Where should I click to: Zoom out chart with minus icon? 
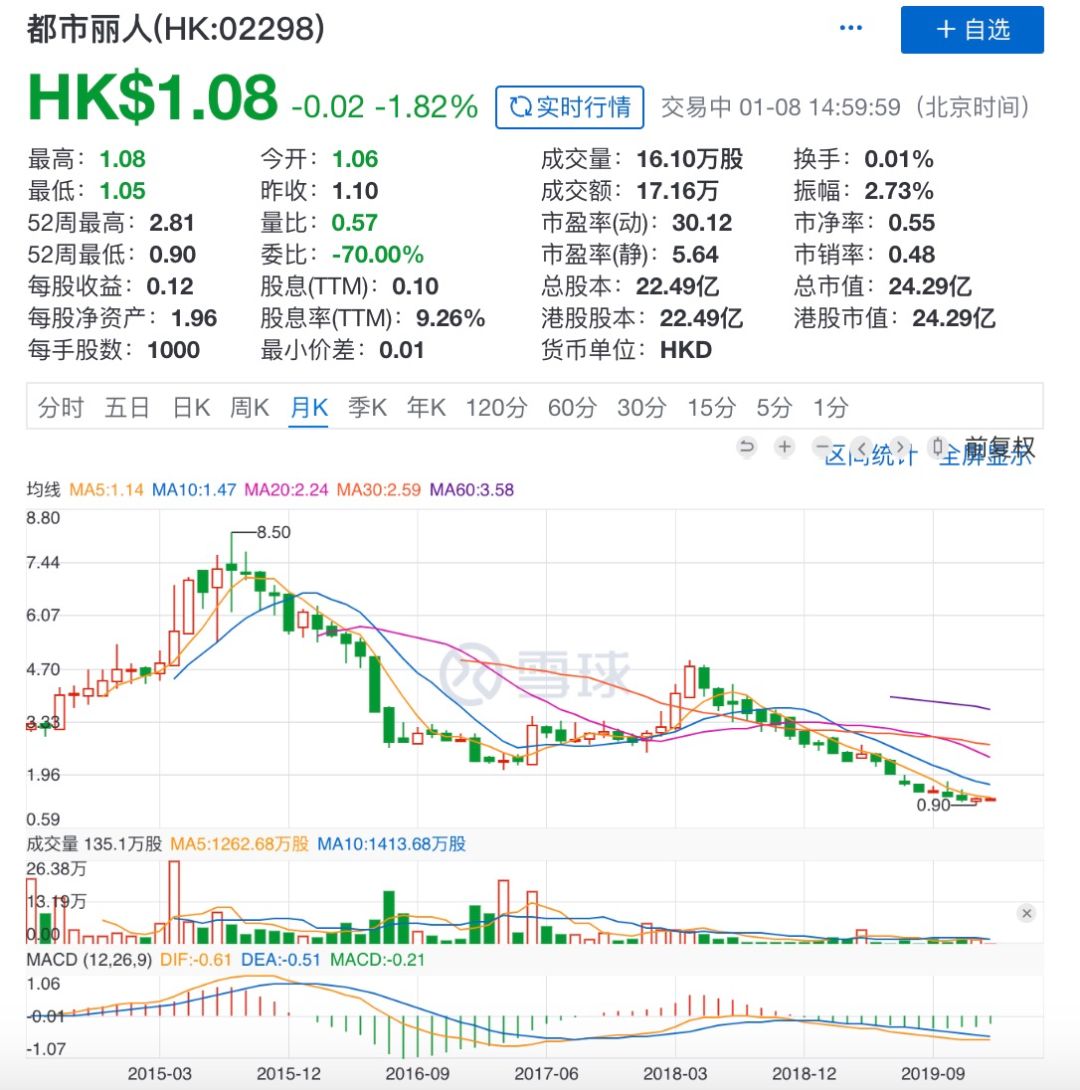pos(822,446)
